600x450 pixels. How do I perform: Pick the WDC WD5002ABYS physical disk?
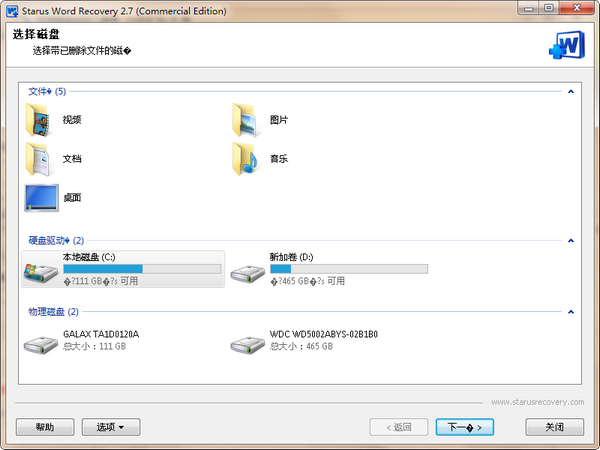coord(246,341)
